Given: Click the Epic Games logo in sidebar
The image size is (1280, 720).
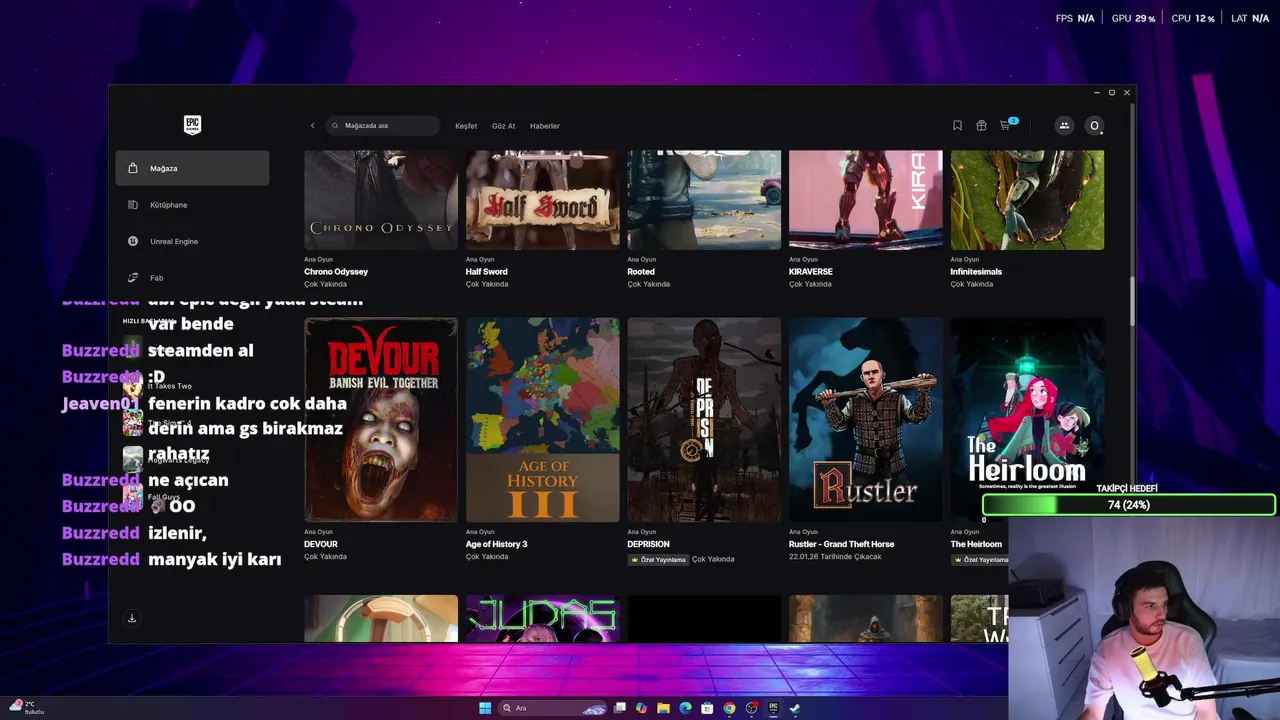Looking at the screenshot, I should tap(192, 125).
